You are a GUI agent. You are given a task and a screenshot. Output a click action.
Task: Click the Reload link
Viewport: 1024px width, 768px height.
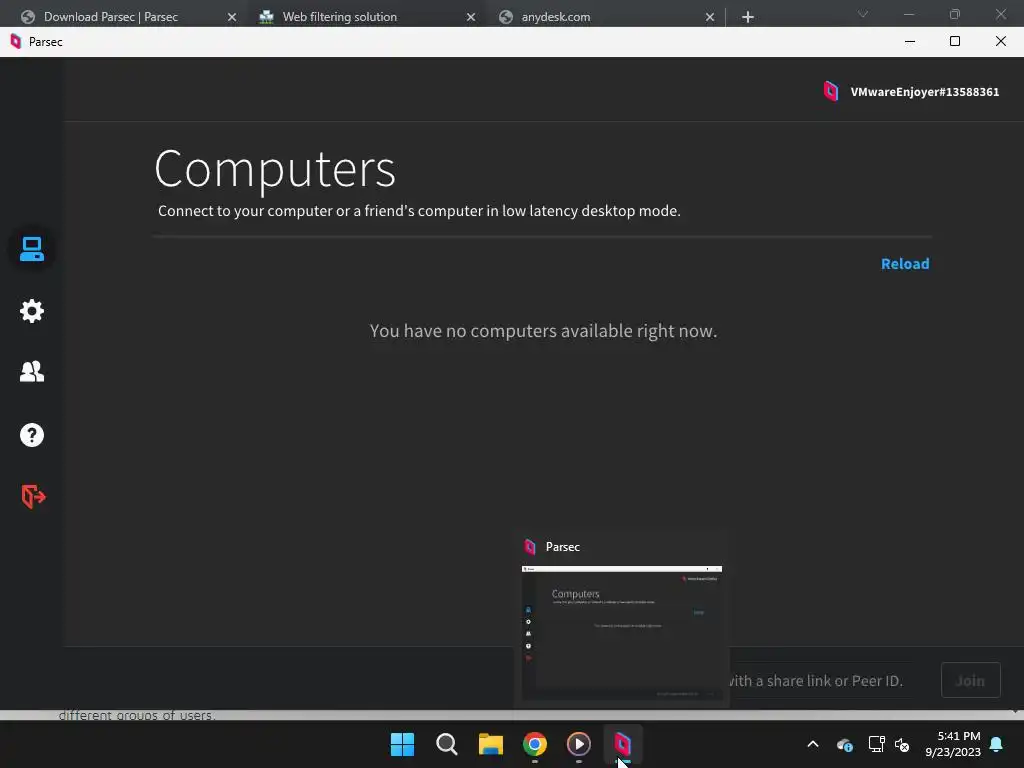click(904, 264)
